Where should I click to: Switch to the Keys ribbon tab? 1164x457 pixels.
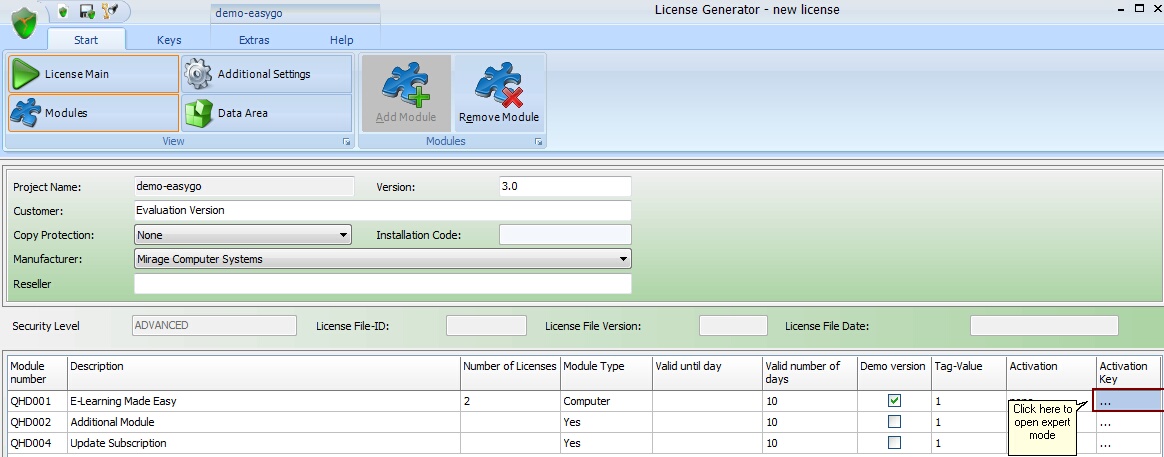pos(169,40)
